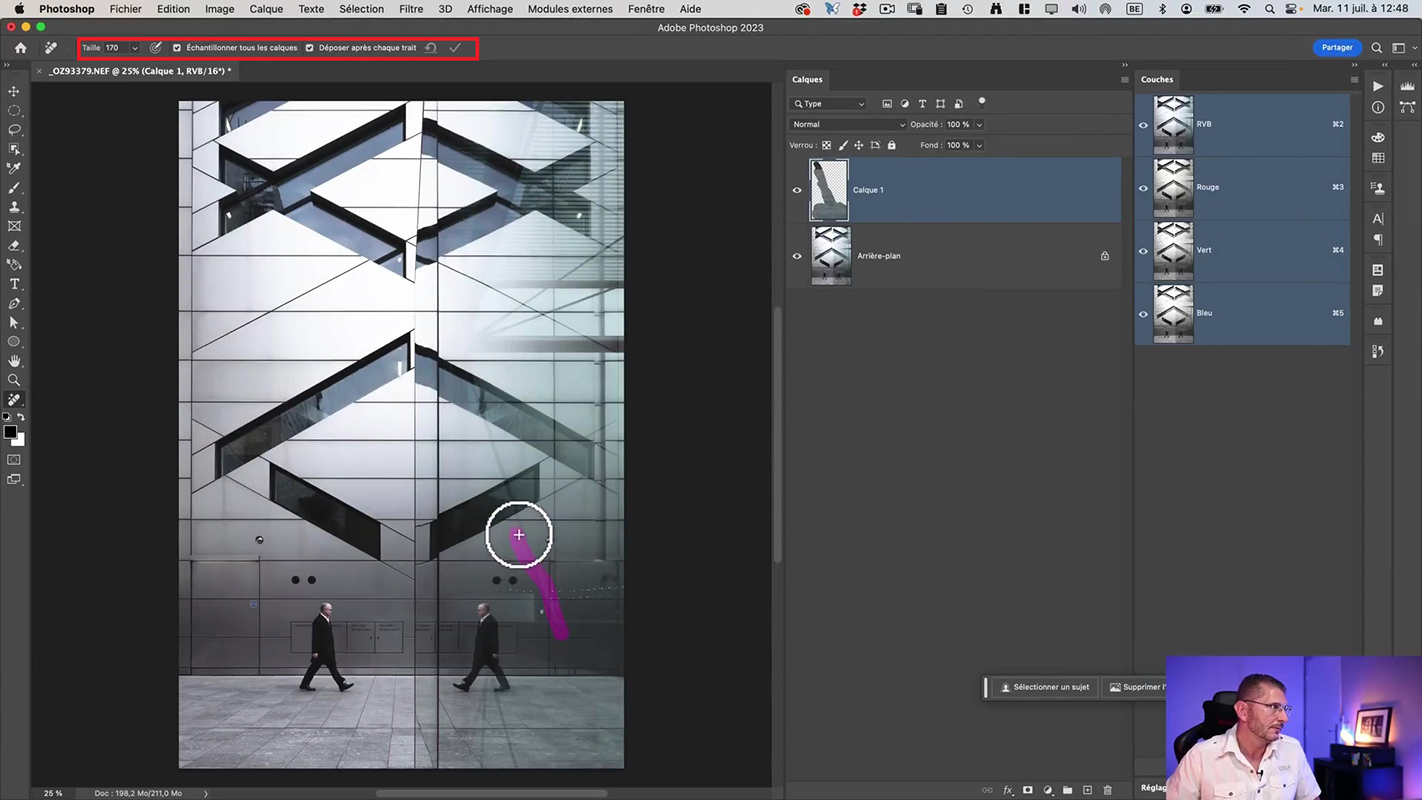The height and width of the screenshot is (800, 1422).
Task: Hide the Calque 1 layer
Action: (797, 190)
